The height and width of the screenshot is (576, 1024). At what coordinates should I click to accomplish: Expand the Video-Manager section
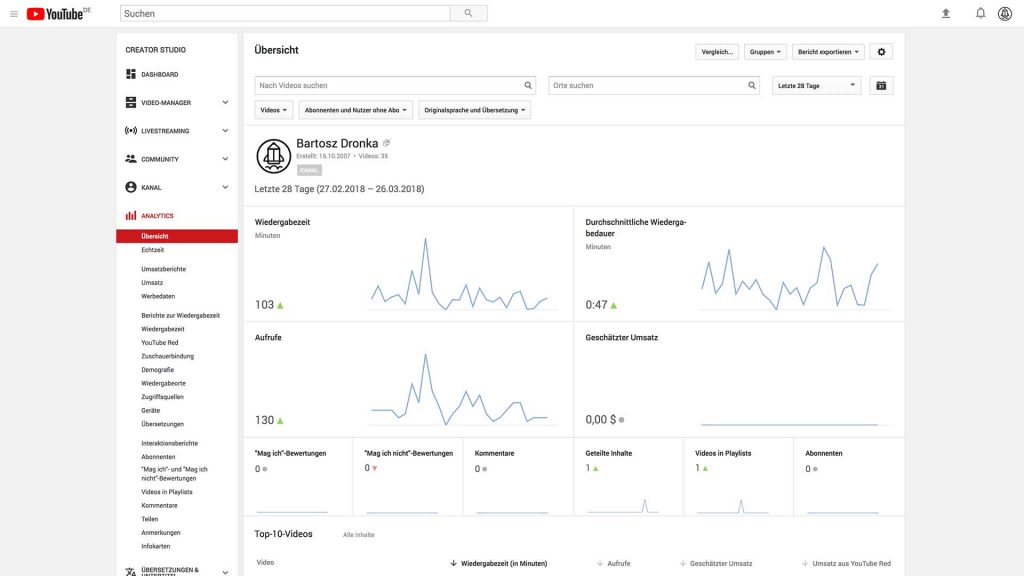(224, 103)
